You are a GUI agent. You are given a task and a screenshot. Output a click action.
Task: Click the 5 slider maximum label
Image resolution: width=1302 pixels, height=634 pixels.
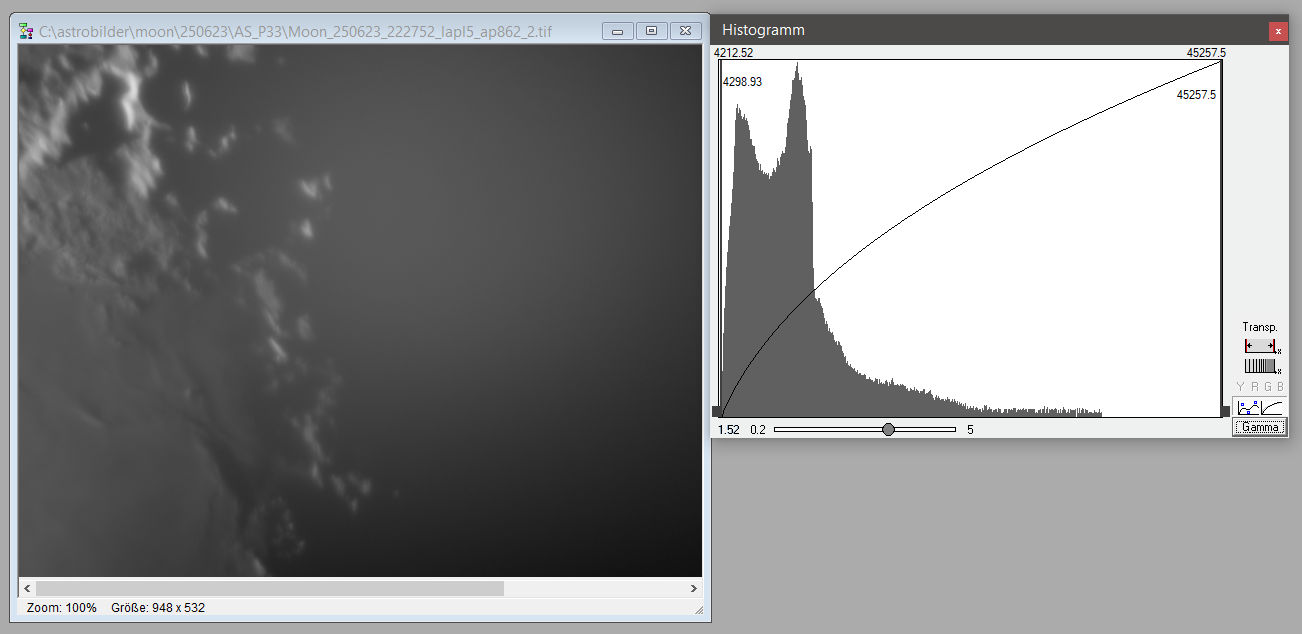click(970, 429)
